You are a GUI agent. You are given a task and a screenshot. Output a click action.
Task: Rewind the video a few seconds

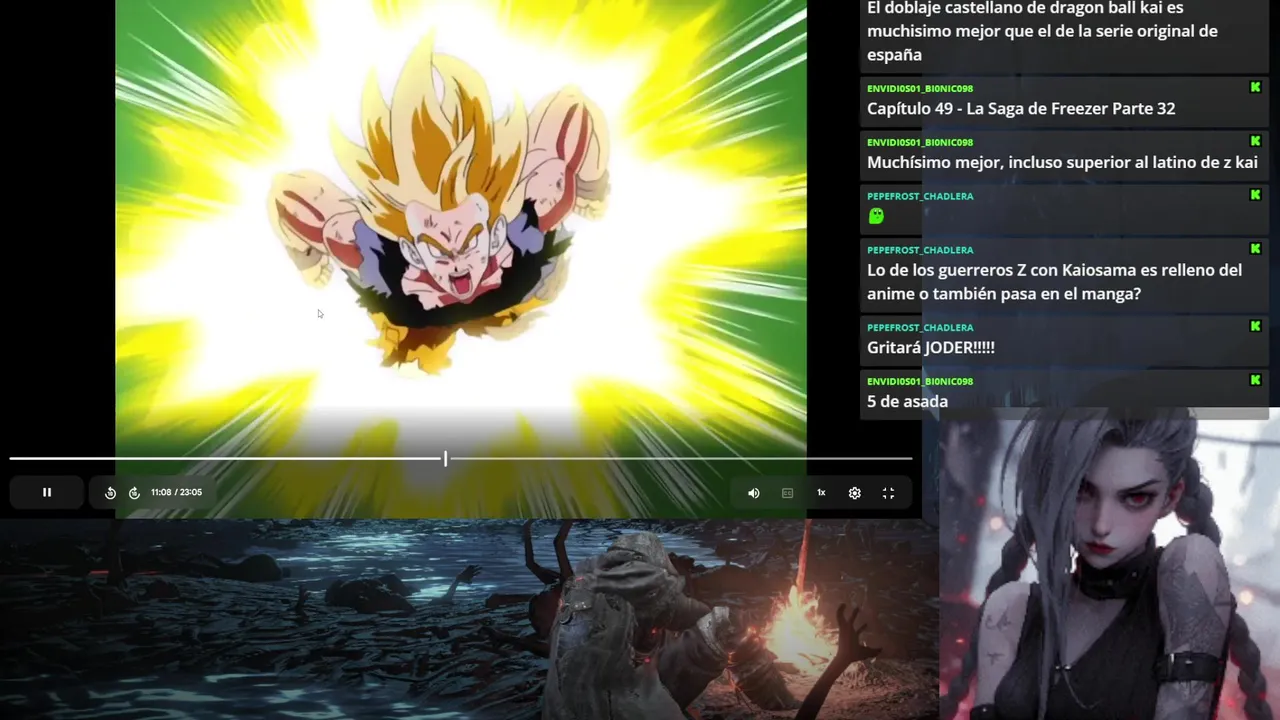tap(110, 493)
